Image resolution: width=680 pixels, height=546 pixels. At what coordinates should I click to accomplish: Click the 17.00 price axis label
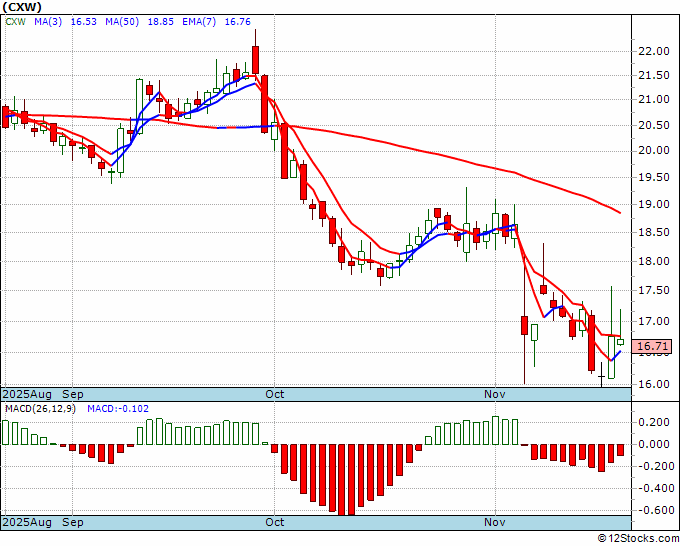pos(654,321)
